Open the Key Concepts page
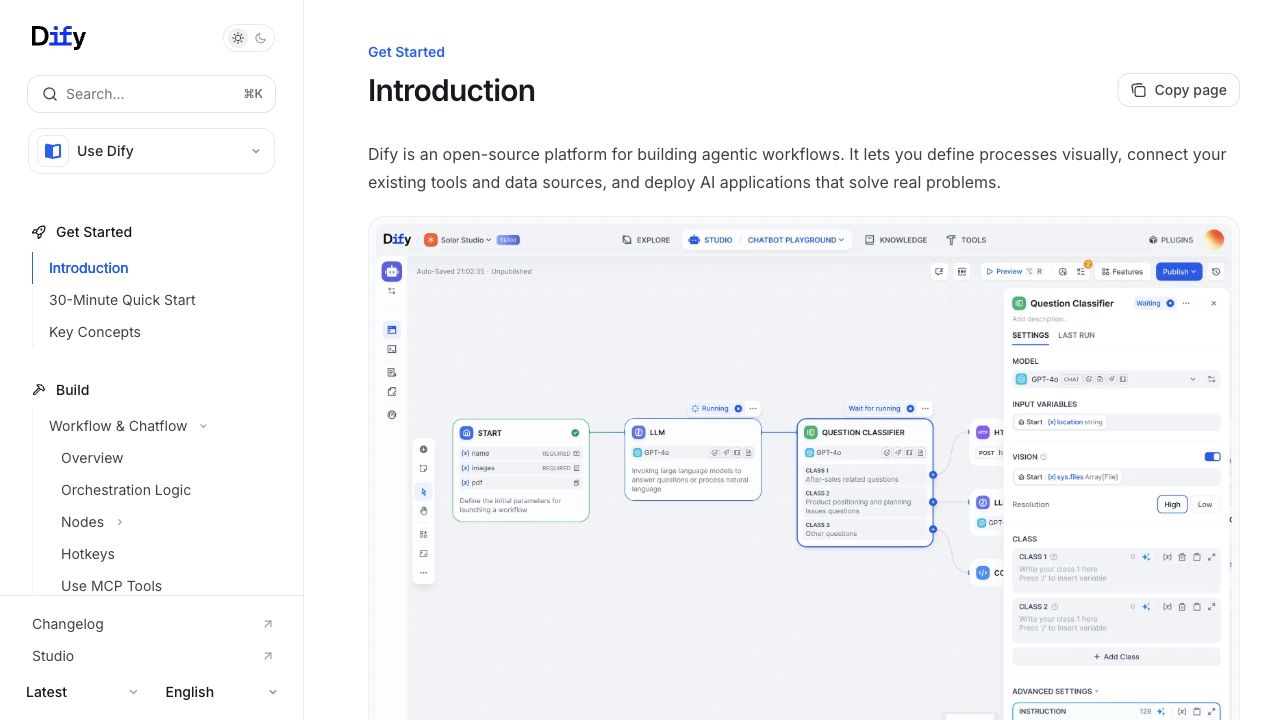The height and width of the screenshot is (720, 1280). [95, 332]
